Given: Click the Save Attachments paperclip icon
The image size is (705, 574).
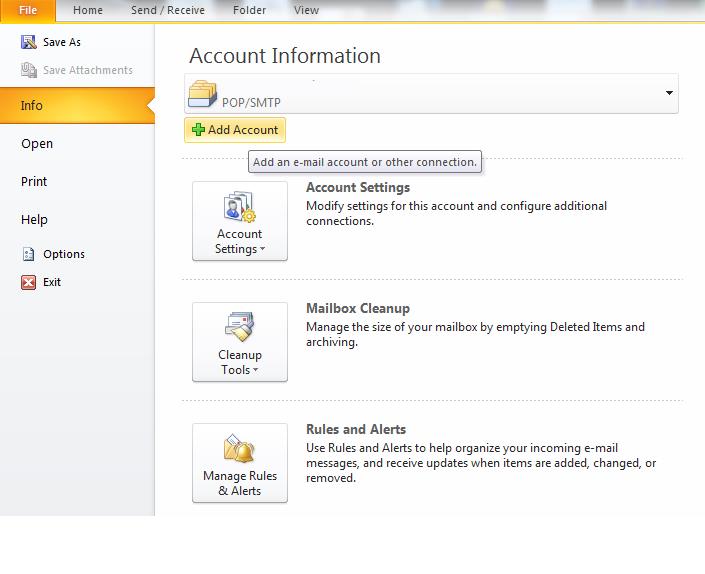Looking at the screenshot, I should [29, 70].
